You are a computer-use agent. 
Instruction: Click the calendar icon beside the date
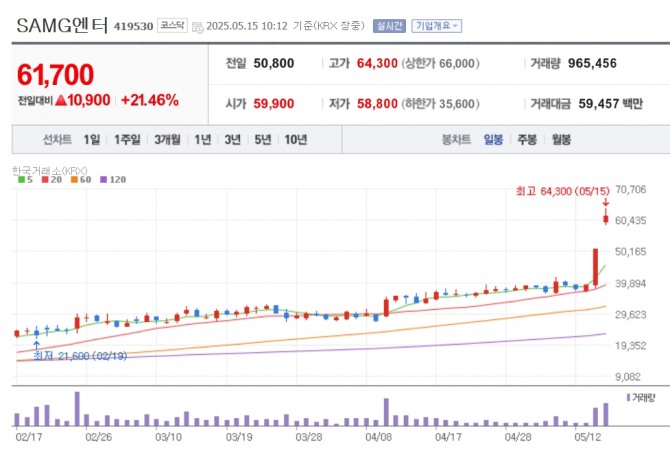(x=197, y=27)
